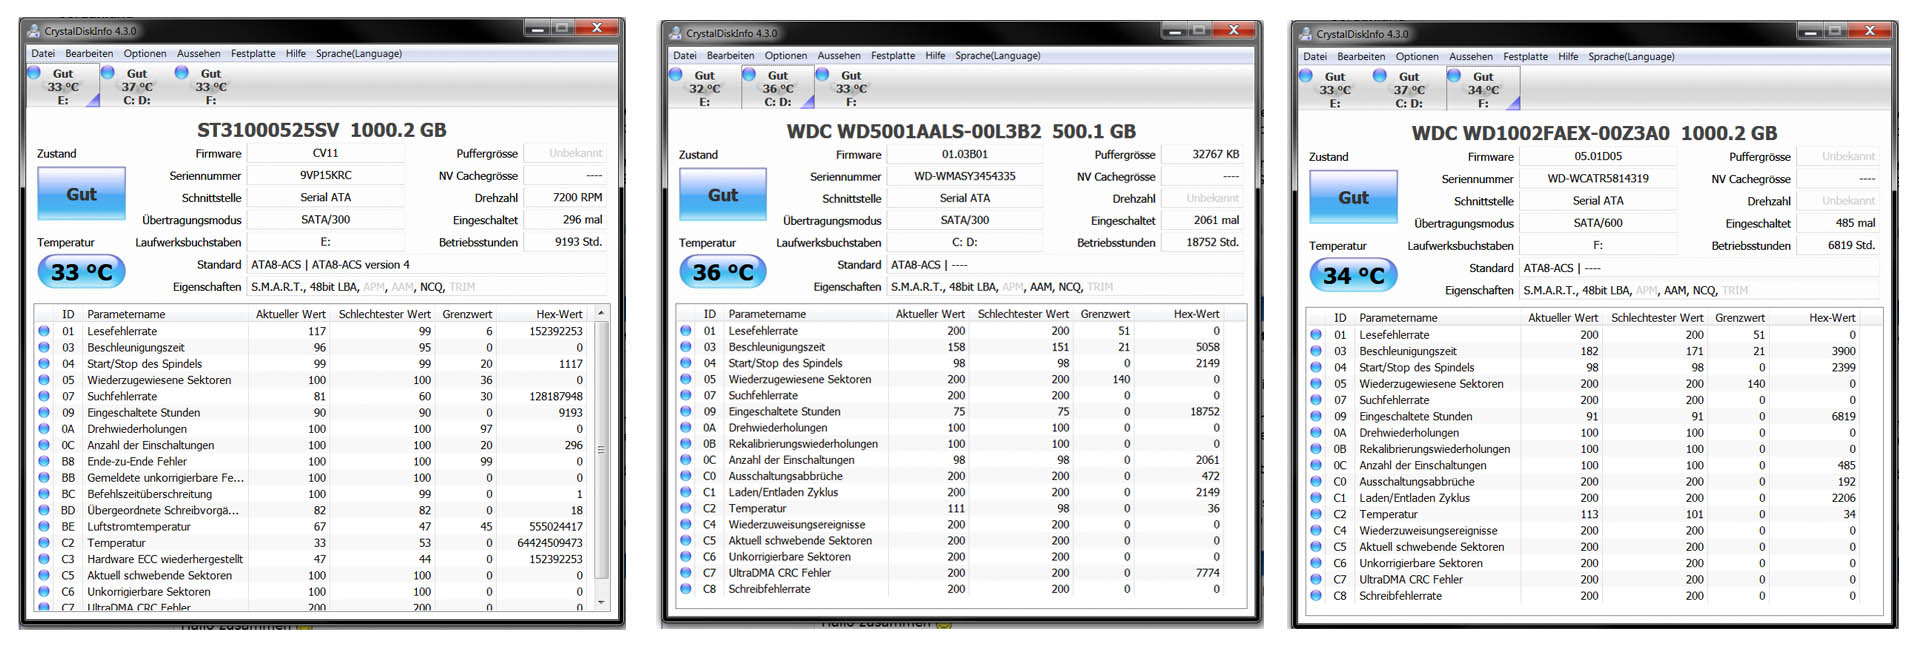Click status dot for Laden/Entladen Zyklus, right window
This screenshot has height=648, width=1920.
click(x=1316, y=498)
